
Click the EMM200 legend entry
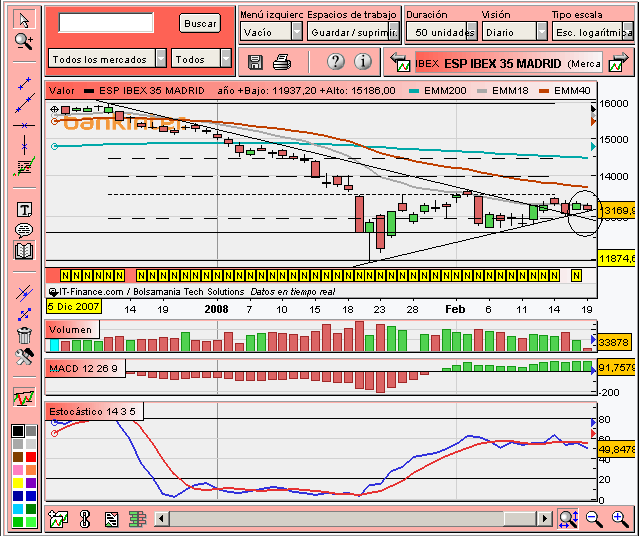coord(438,90)
